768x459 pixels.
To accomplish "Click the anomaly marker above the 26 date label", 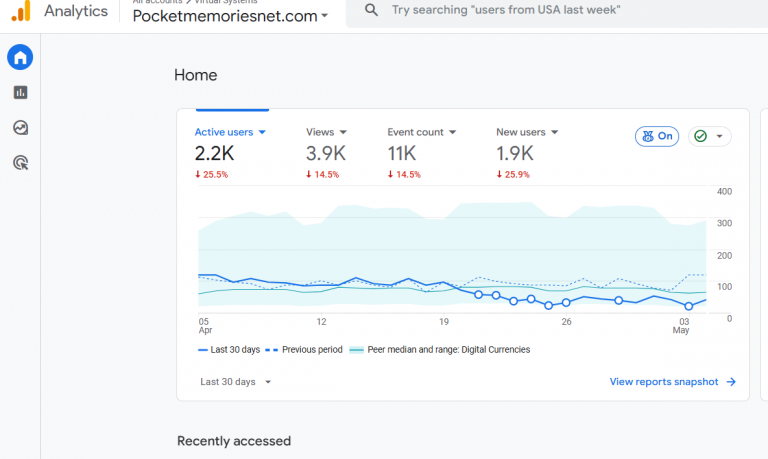I will [x=566, y=303].
